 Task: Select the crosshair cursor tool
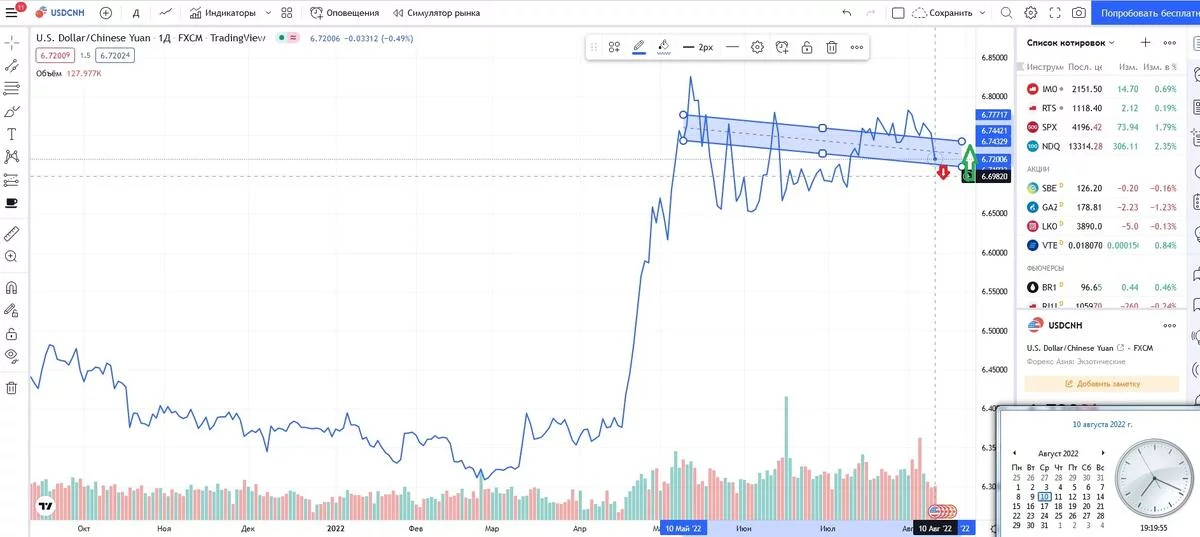click(11, 43)
